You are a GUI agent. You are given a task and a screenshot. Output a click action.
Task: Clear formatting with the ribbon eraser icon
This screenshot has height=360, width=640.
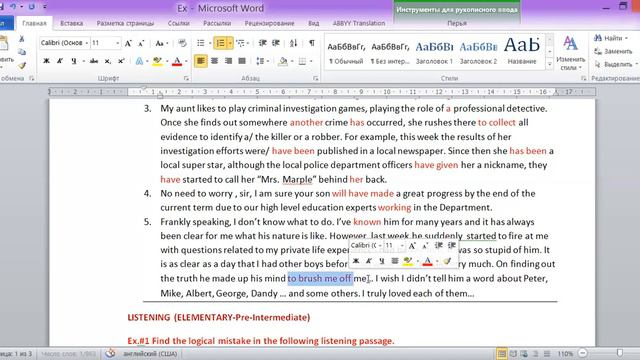(x=182, y=43)
